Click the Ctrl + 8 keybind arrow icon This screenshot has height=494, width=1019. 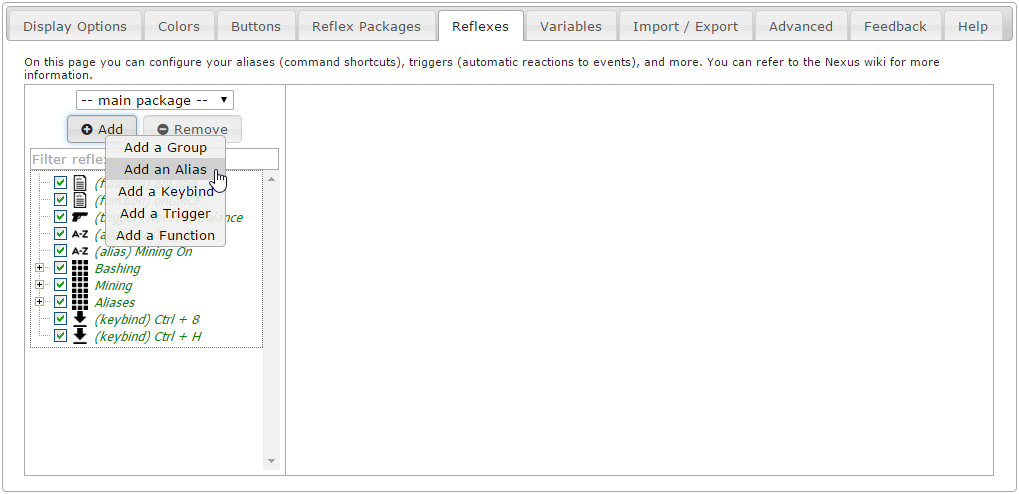pyautogui.click(x=80, y=319)
